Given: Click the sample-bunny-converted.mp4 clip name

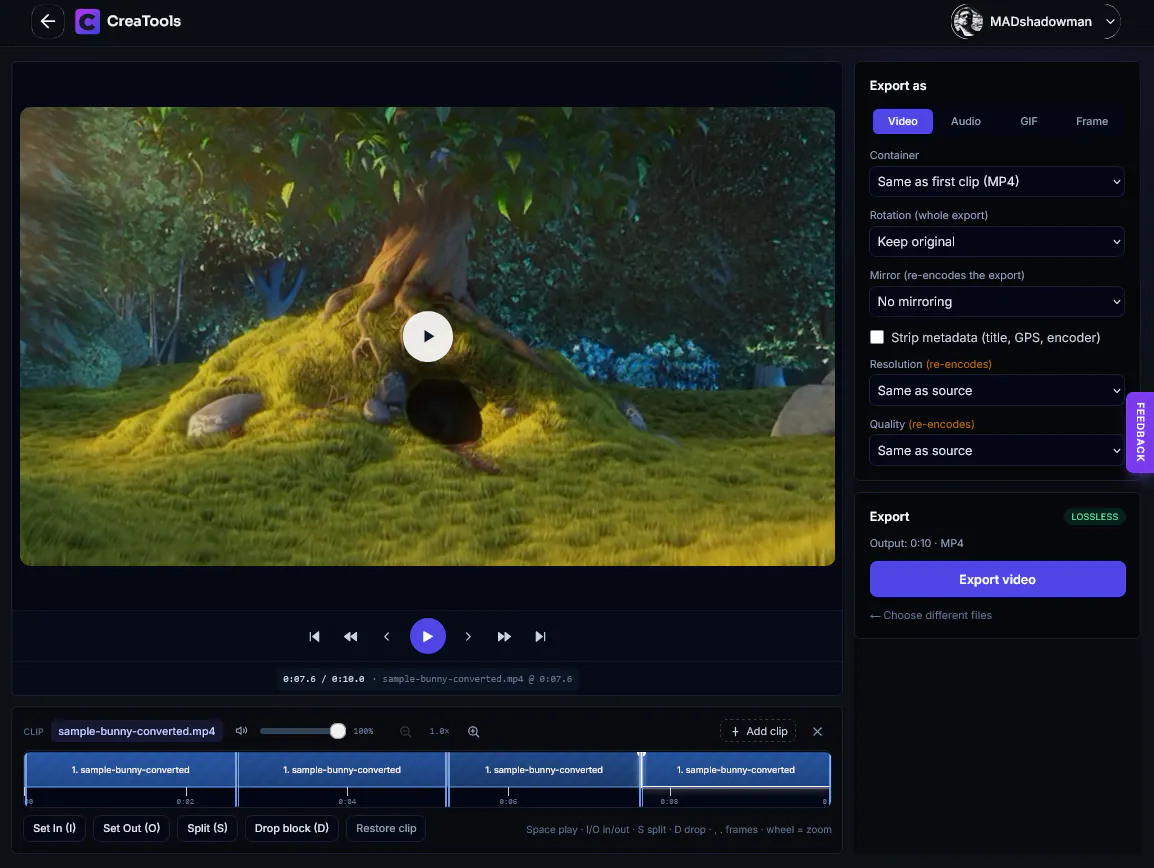Looking at the screenshot, I should click(x=137, y=731).
